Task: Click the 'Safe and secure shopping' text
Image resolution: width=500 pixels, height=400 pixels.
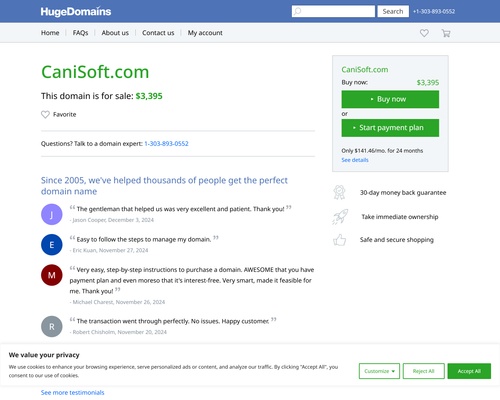Action: tap(397, 240)
